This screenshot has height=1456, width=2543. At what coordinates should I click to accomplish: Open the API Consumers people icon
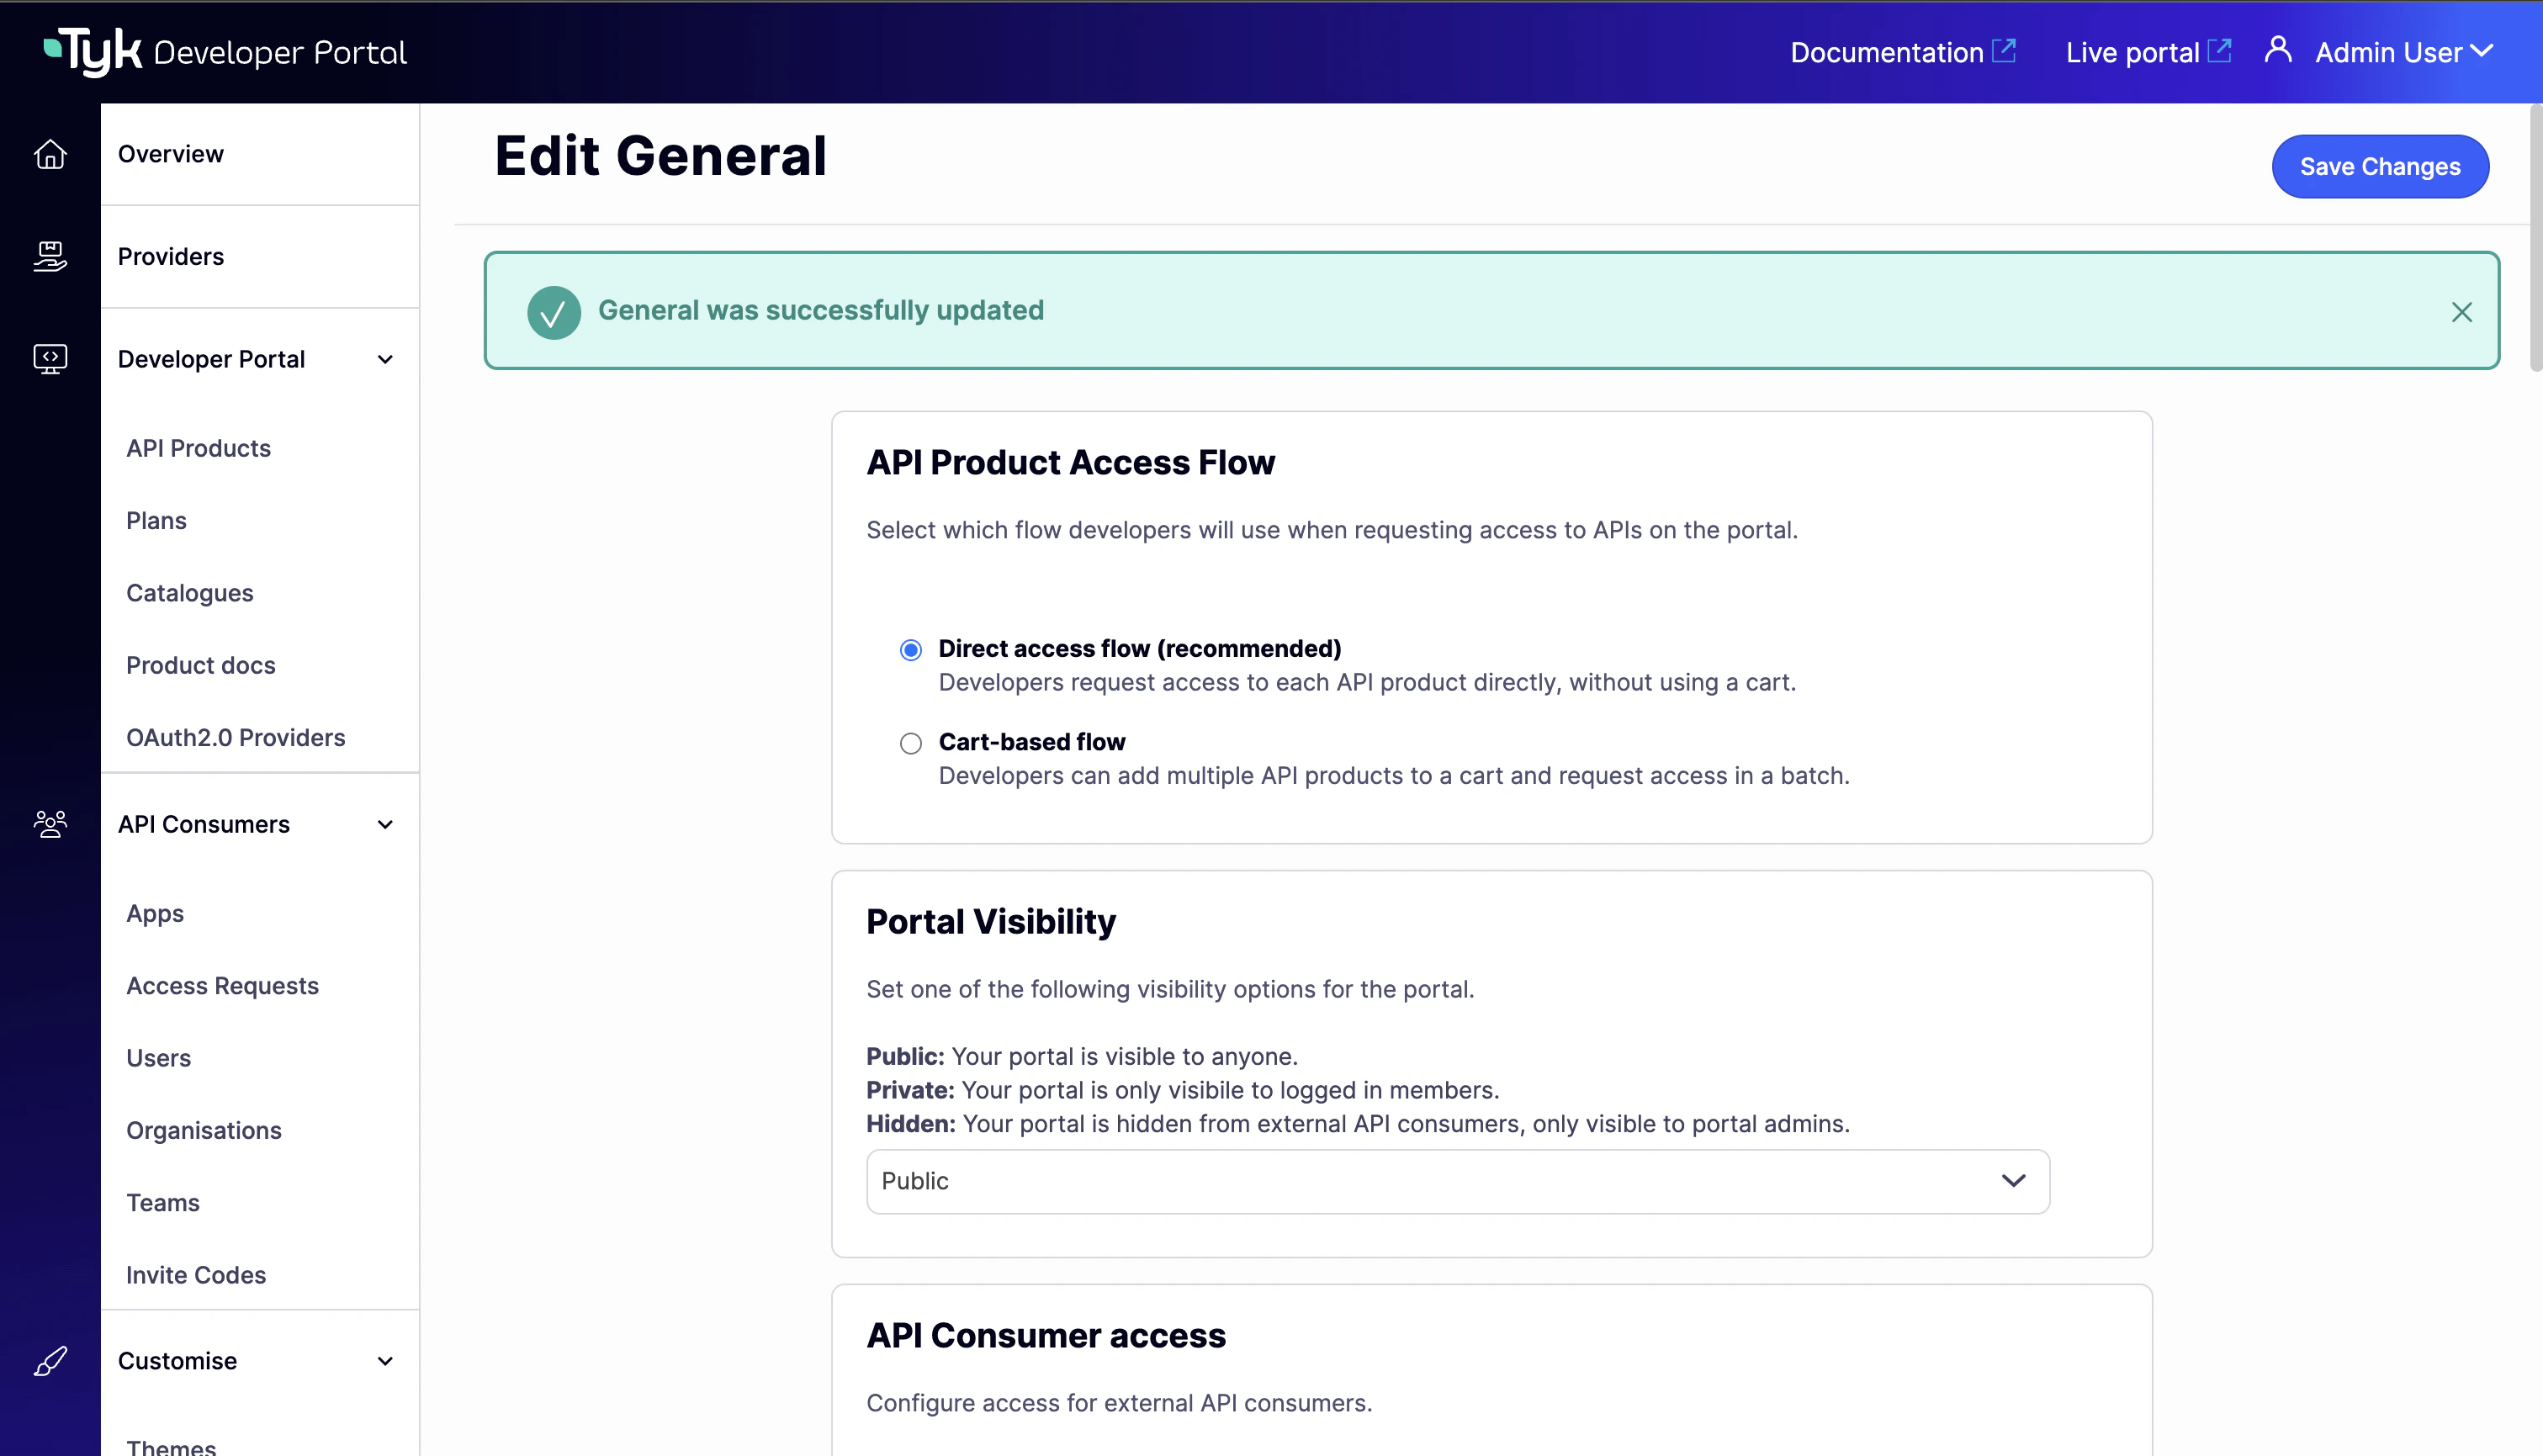50,823
